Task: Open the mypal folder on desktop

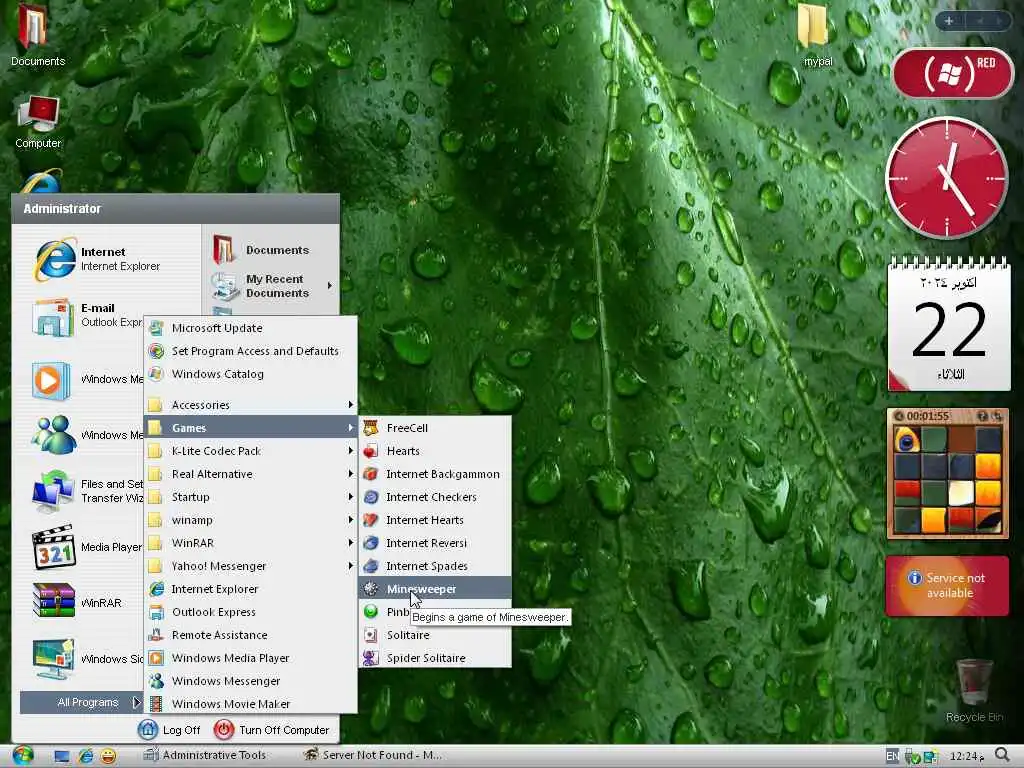Action: 816,35
